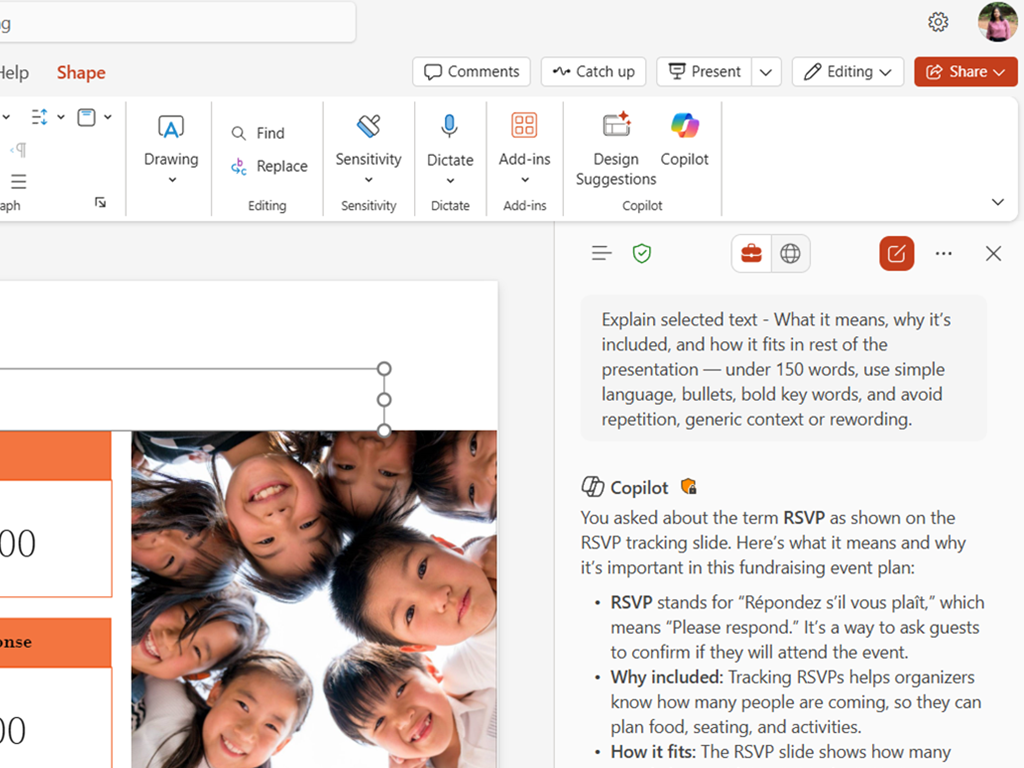1024x768 pixels.
Task: Collapse the ribbon with the chevron
Action: click(997, 202)
